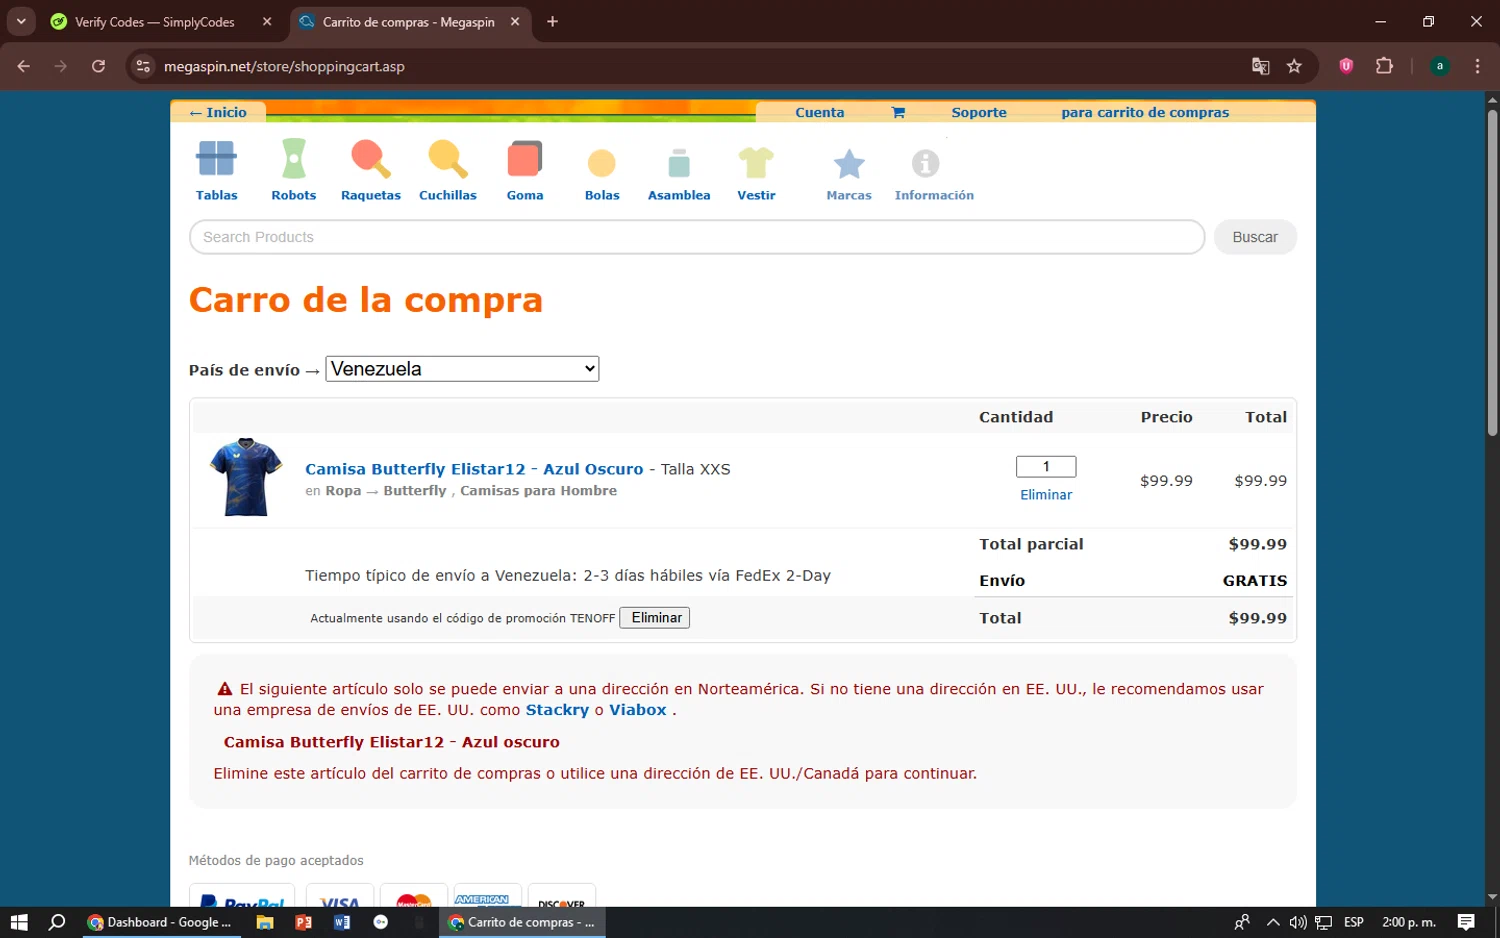
Task: Select the Carrito de compras - Megaspin tab
Action: [408, 21]
